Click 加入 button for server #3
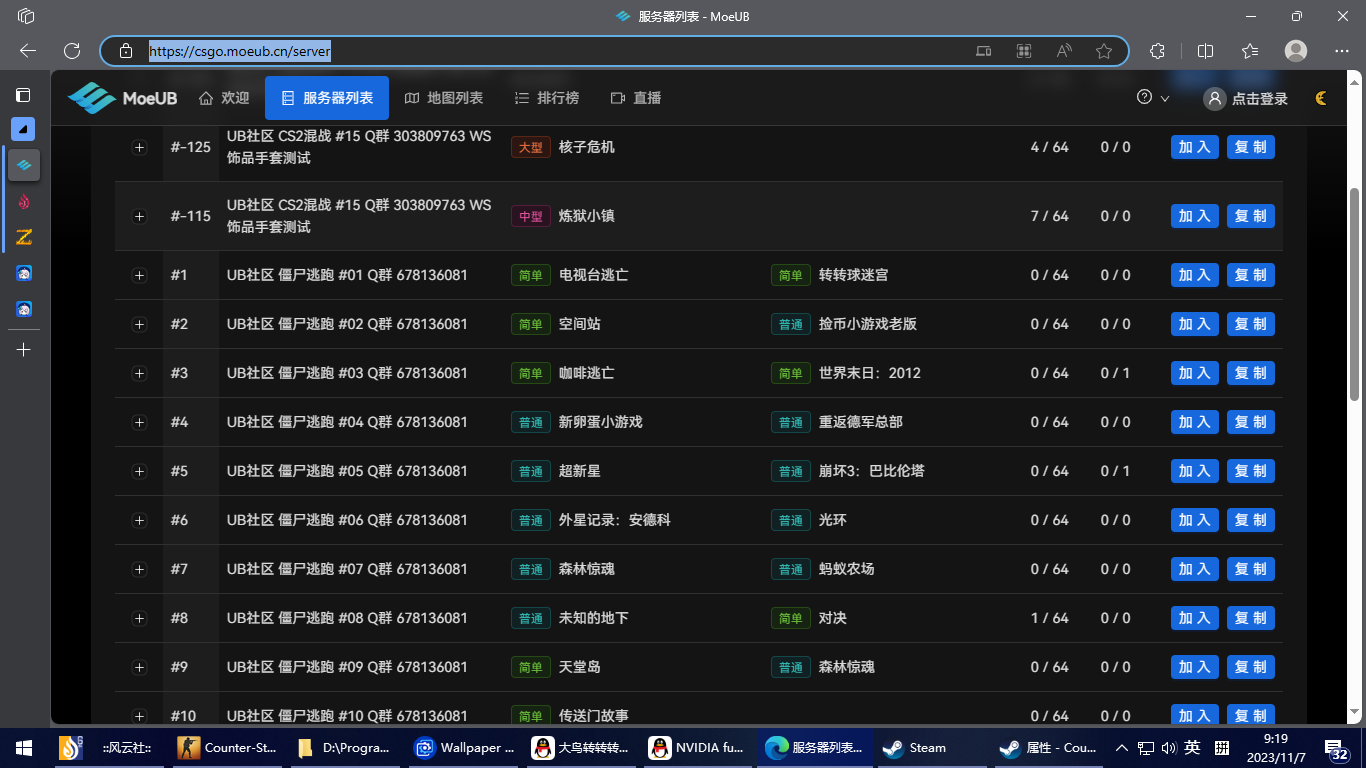This screenshot has width=1366, height=768. pyautogui.click(x=1194, y=373)
